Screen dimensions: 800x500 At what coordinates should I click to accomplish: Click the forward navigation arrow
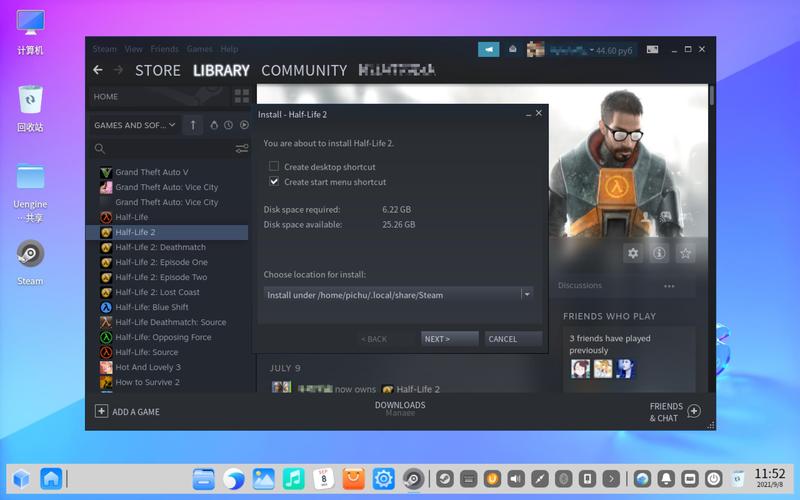[x=118, y=70]
